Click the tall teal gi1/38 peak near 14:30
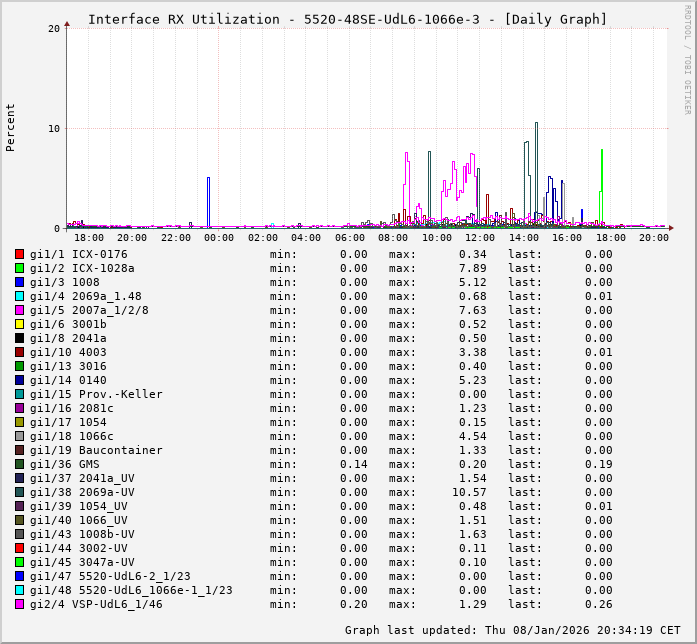Image resolution: width=697 pixels, height=644 pixels. point(537,173)
